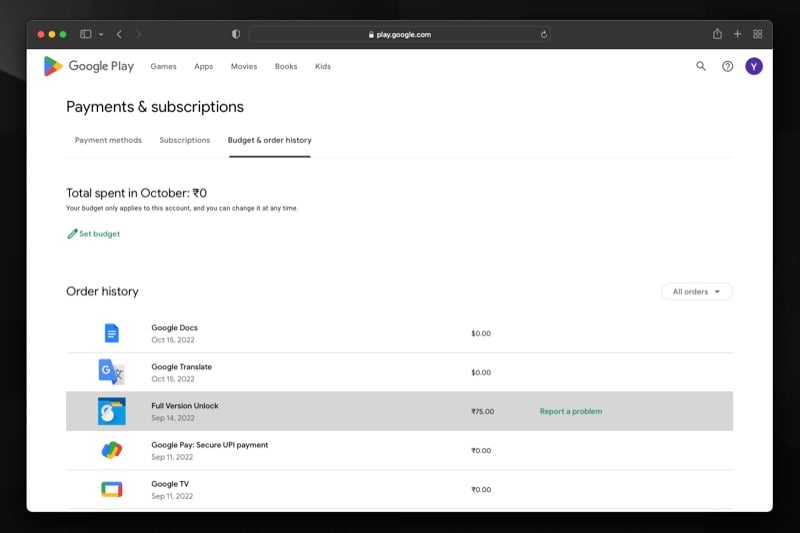Switch to the Subscriptions tab
Viewport: 800px width, 533px height.
click(185, 140)
